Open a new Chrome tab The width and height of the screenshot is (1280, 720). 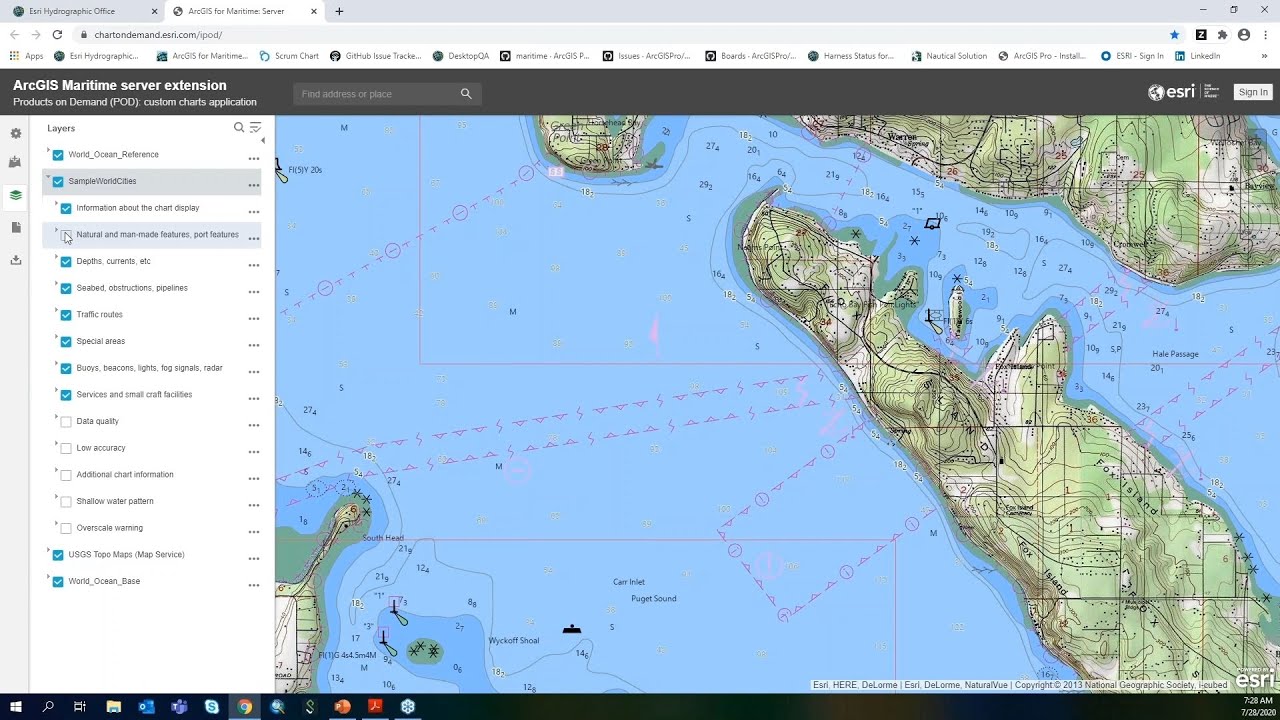click(339, 11)
